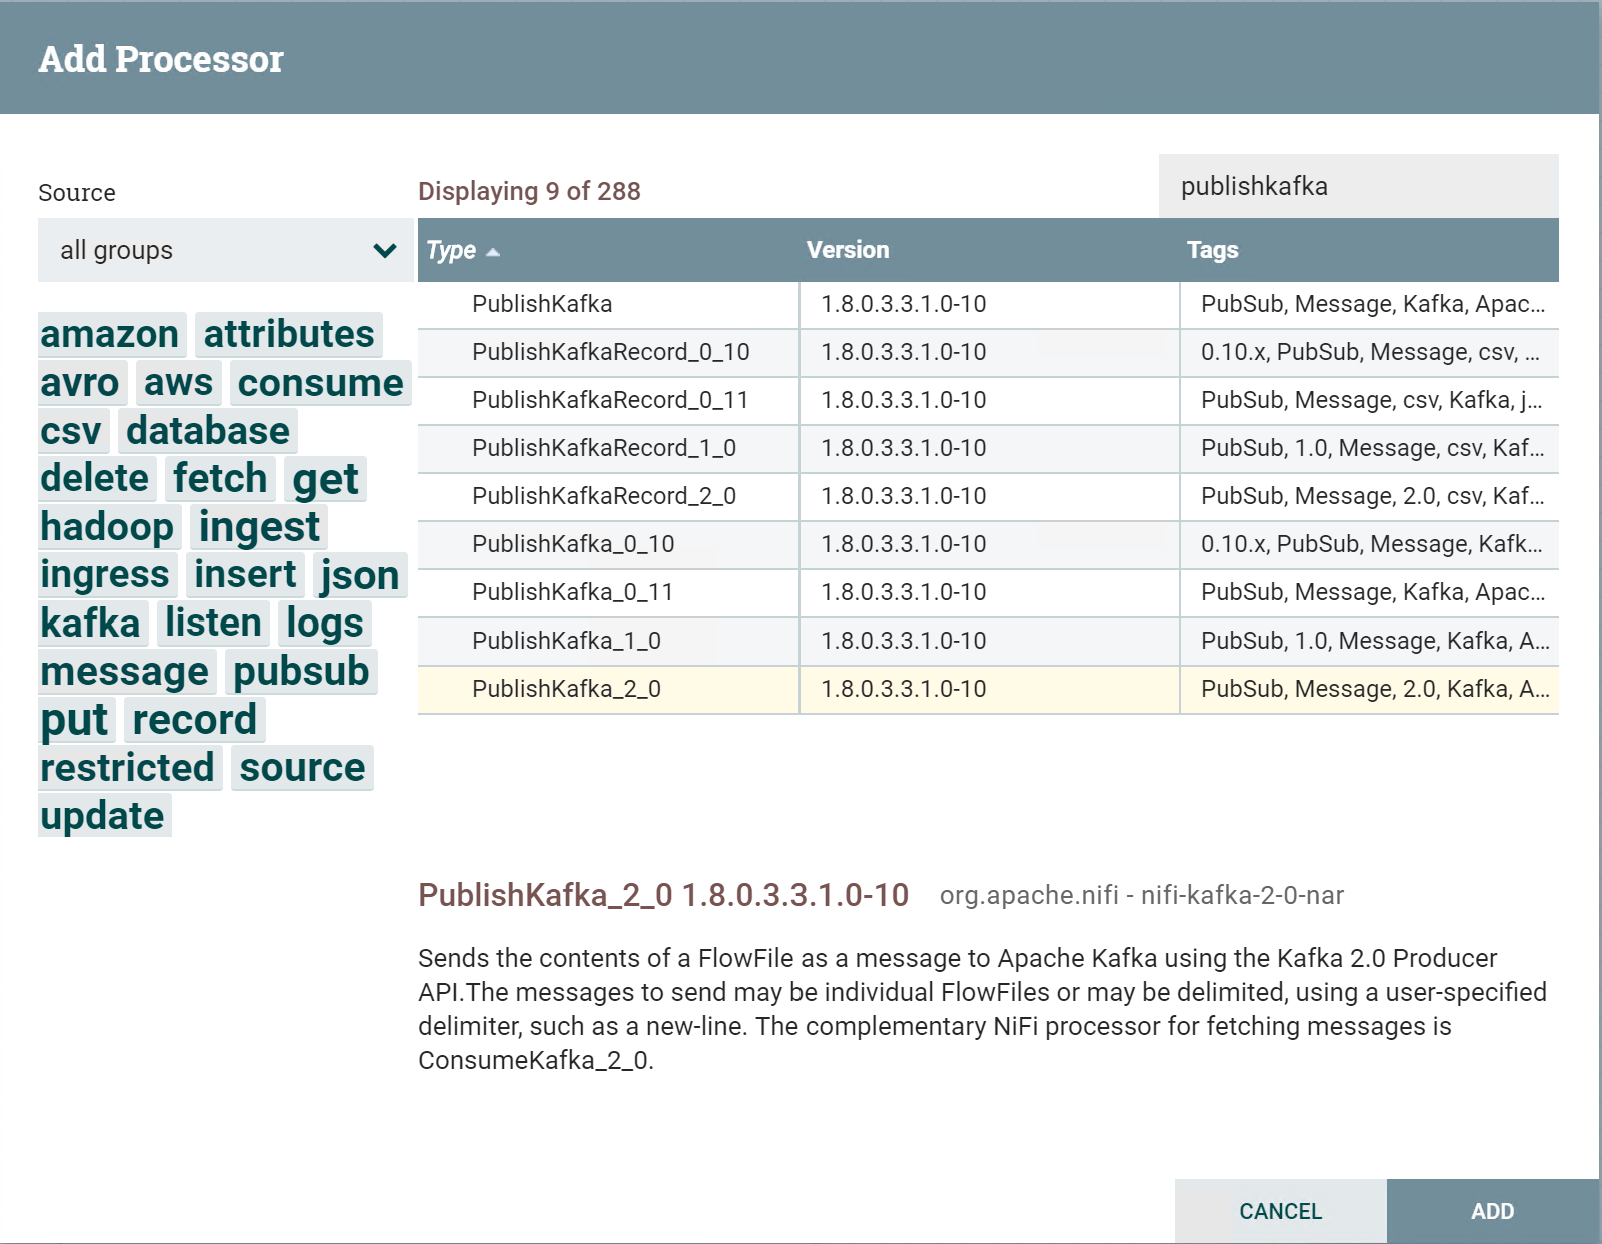Select PublishKafkaRecord_1_0 in the list

point(988,448)
